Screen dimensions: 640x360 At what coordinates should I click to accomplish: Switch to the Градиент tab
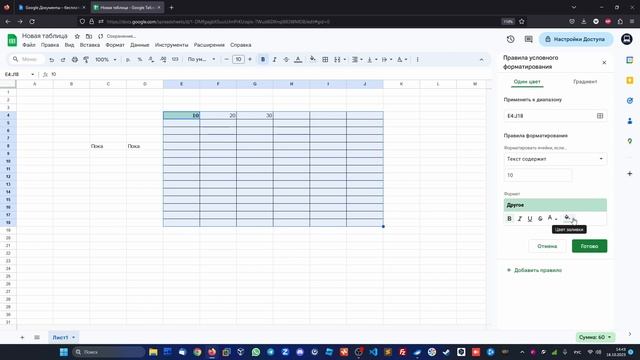(585, 82)
